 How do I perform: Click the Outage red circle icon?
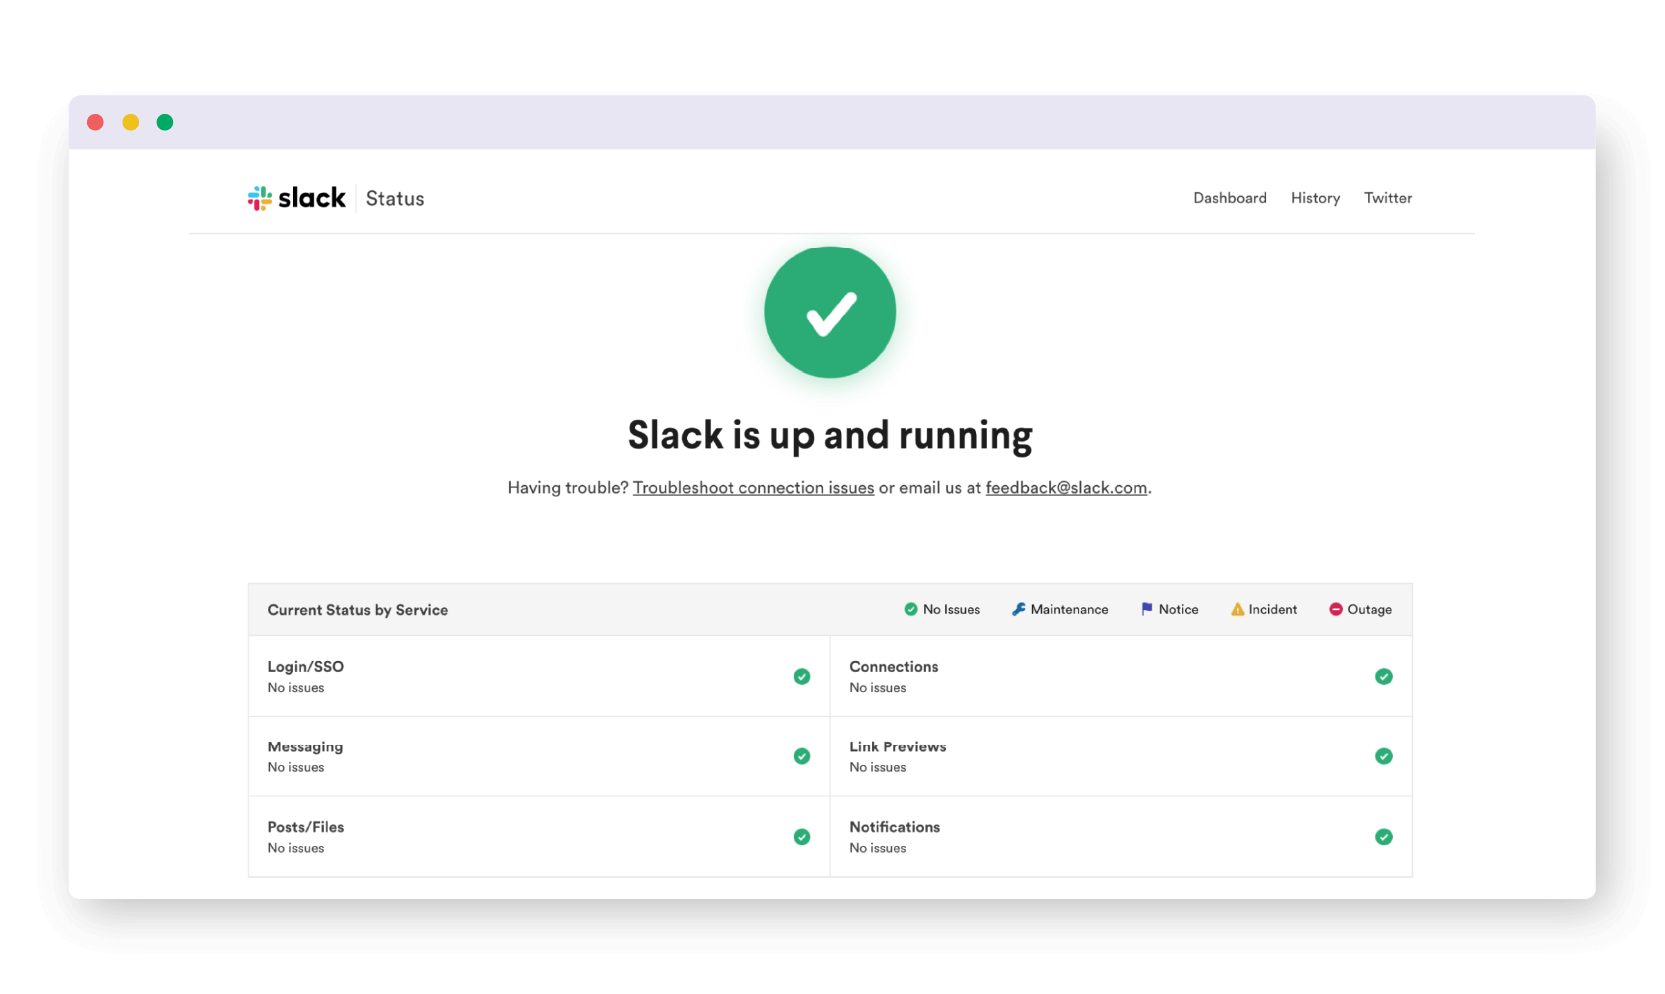pyautogui.click(x=1336, y=609)
